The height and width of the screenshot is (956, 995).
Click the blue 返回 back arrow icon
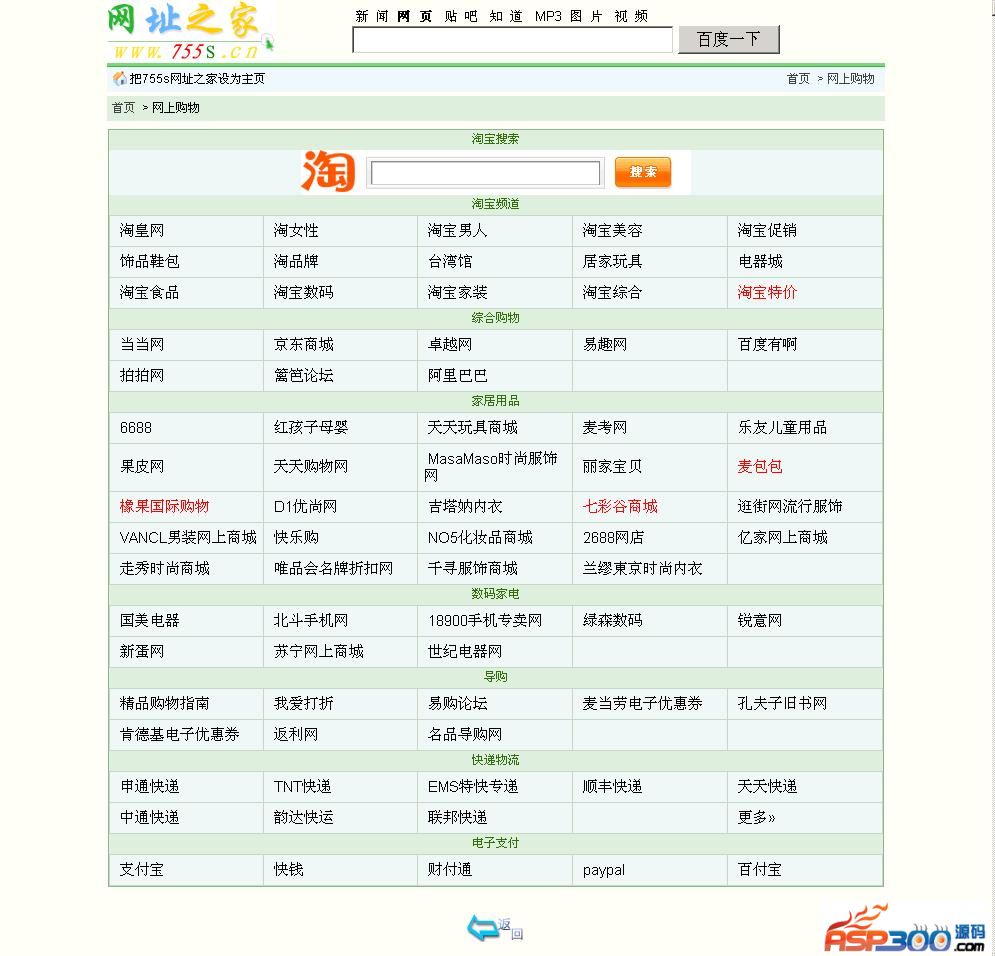pyautogui.click(x=495, y=927)
